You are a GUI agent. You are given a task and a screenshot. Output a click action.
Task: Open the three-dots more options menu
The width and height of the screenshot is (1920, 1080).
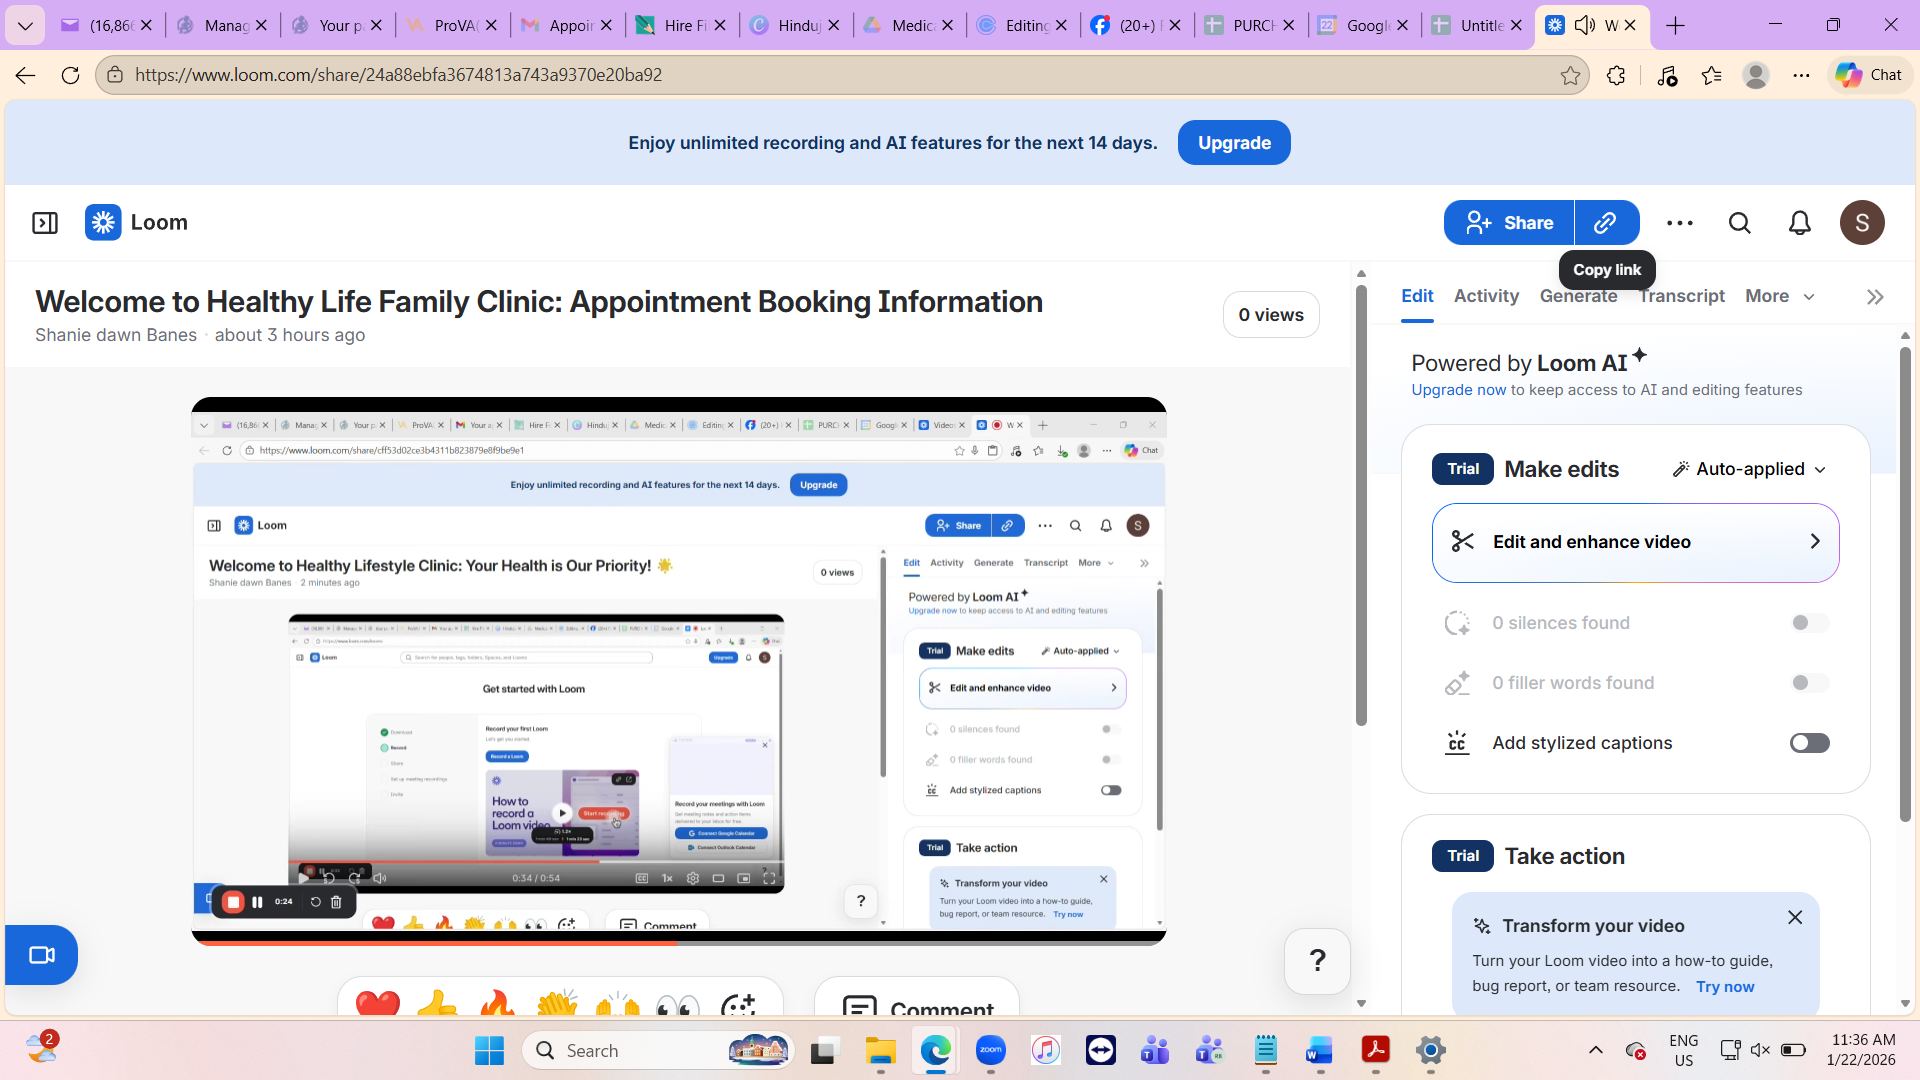coord(1680,223)
